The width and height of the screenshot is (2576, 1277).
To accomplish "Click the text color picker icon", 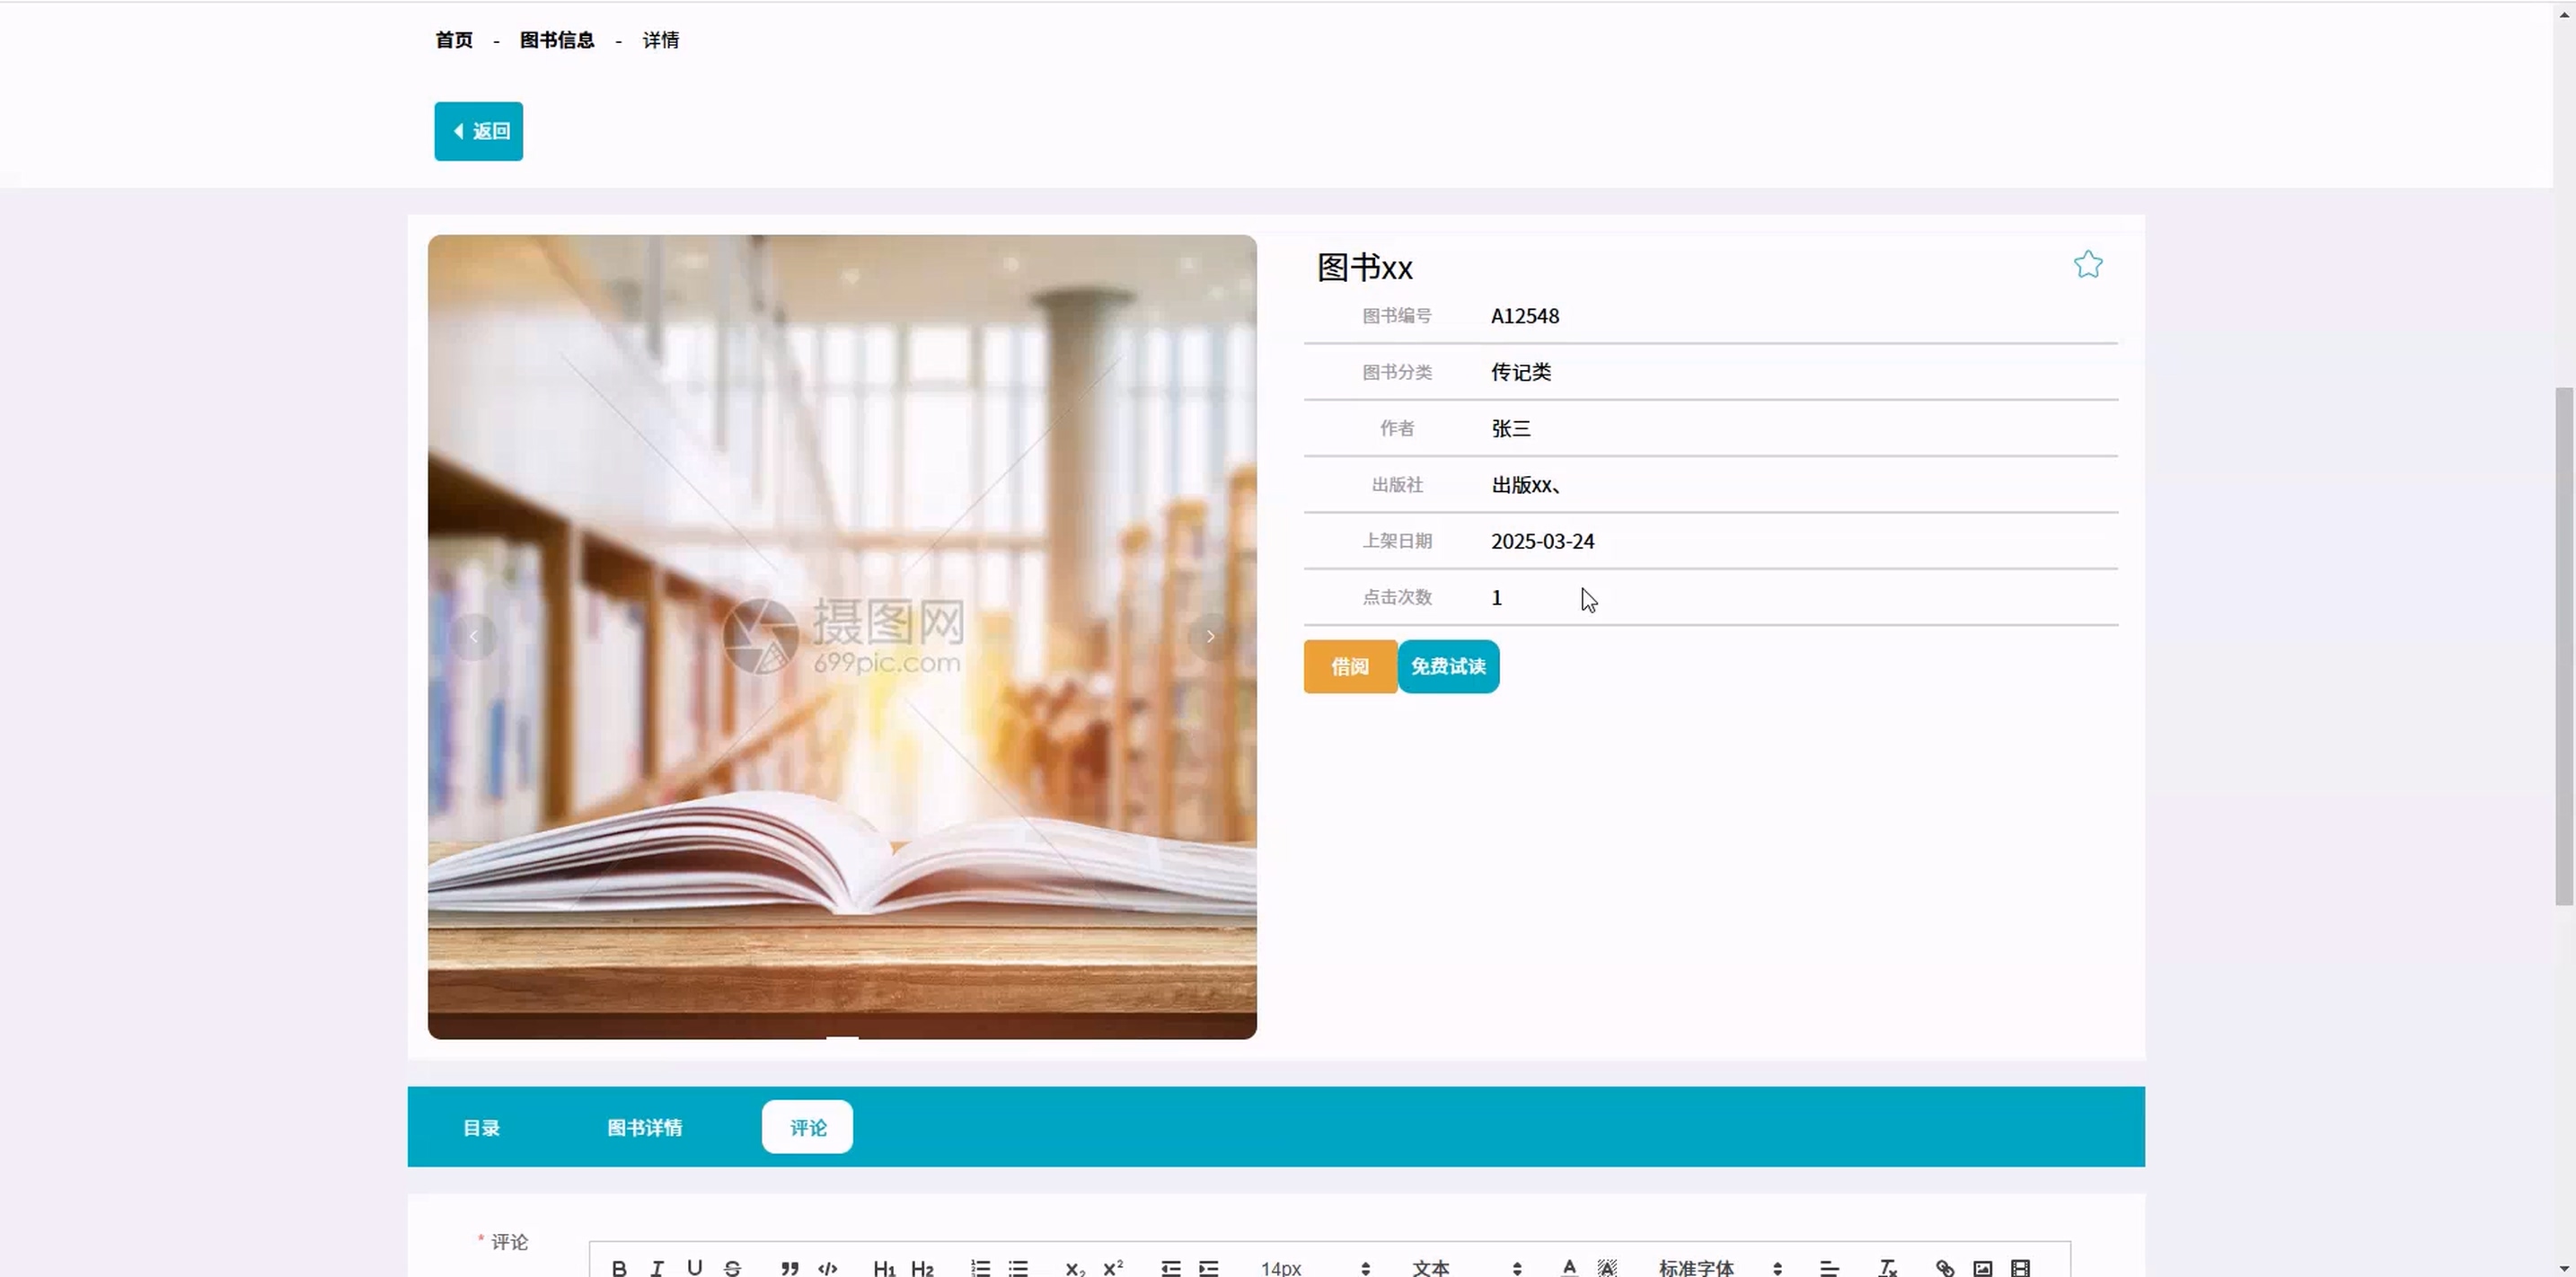I will click(1569, 1267).
